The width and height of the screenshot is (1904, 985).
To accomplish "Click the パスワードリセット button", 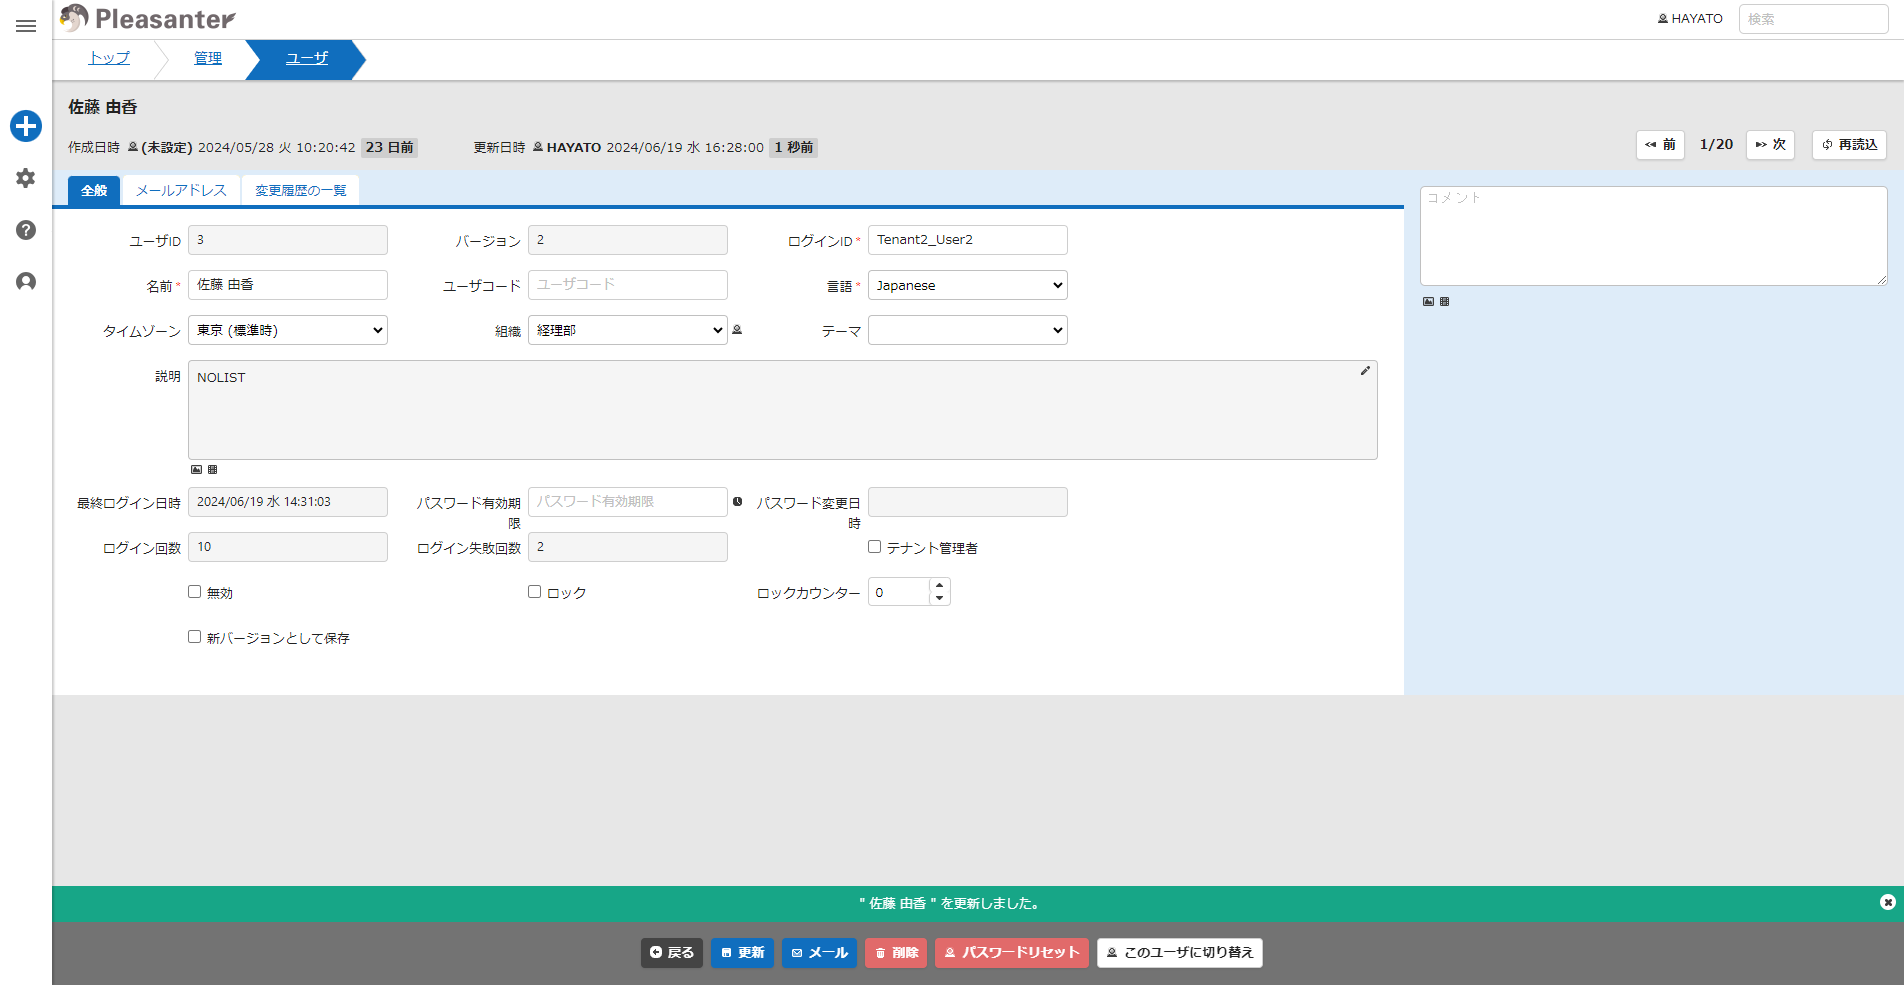I will click(x=1012, y=953).
